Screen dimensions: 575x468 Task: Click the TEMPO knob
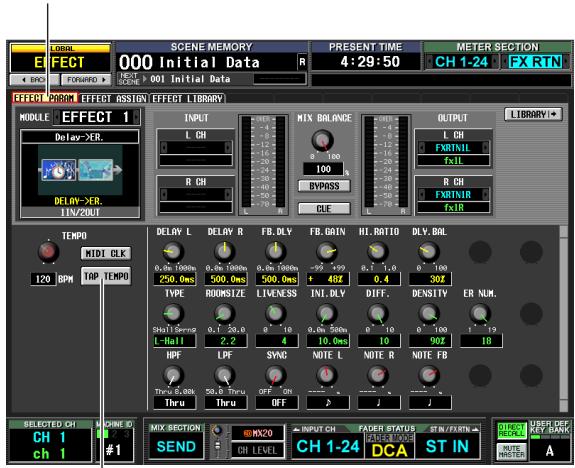click(x=48, y=252)
